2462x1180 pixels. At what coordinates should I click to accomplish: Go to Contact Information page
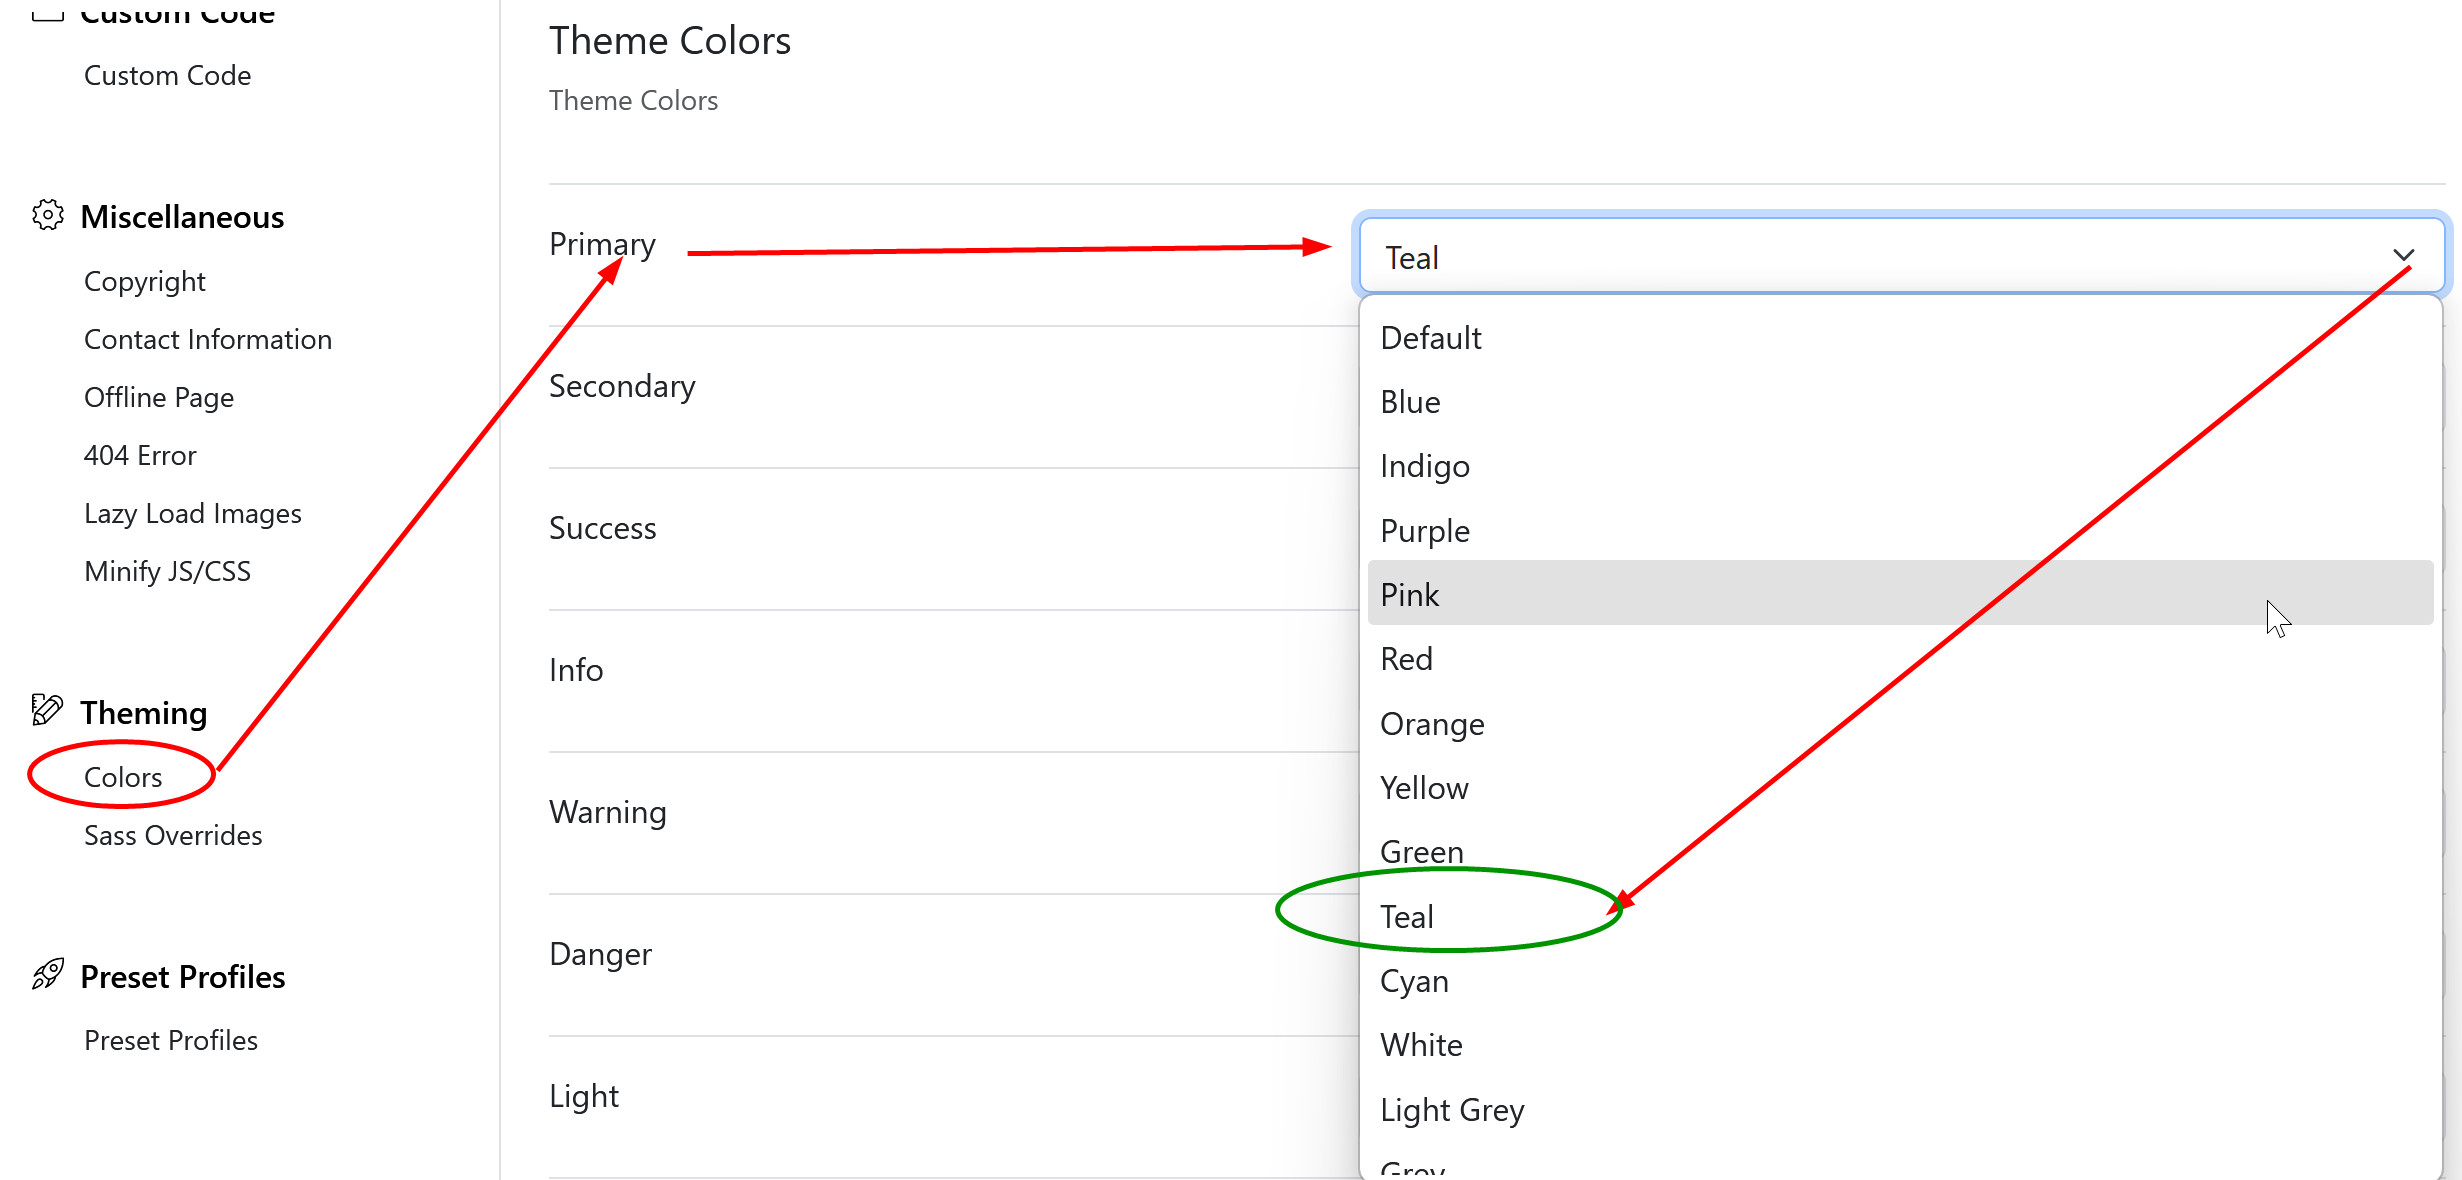click(208, 339)
